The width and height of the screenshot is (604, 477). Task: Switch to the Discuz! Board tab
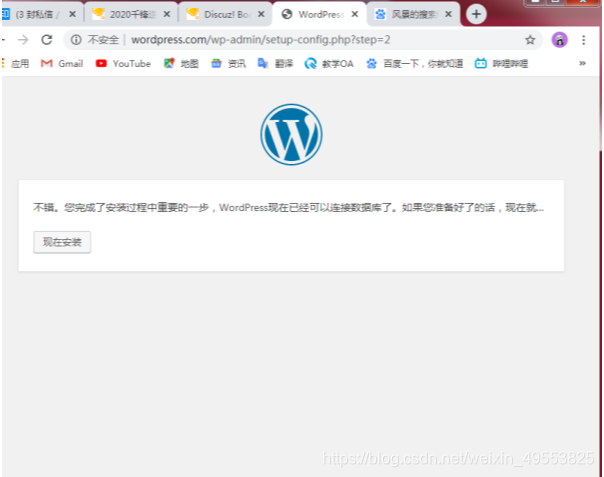[x=225, y=15]
